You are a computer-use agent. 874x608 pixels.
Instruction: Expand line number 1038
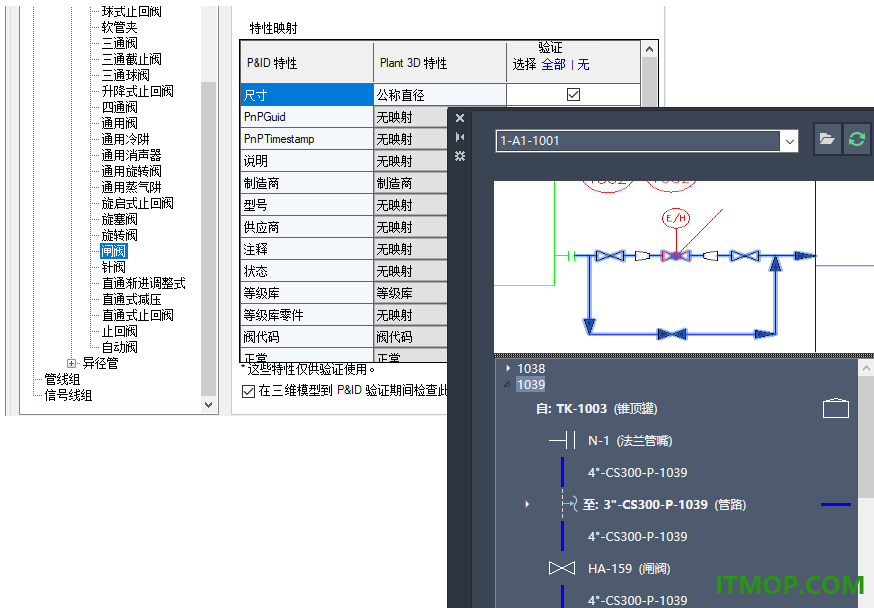click(x=508, y=368)
